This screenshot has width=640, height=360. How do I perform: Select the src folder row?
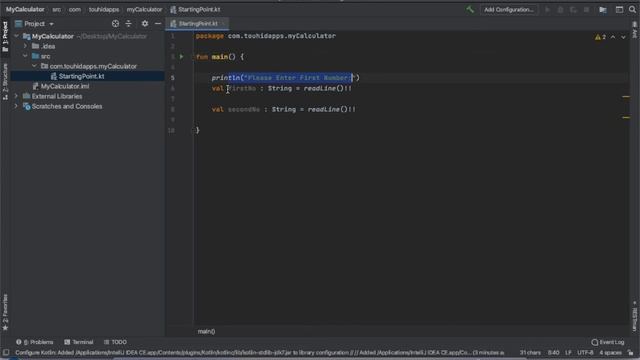coord(87,56)
